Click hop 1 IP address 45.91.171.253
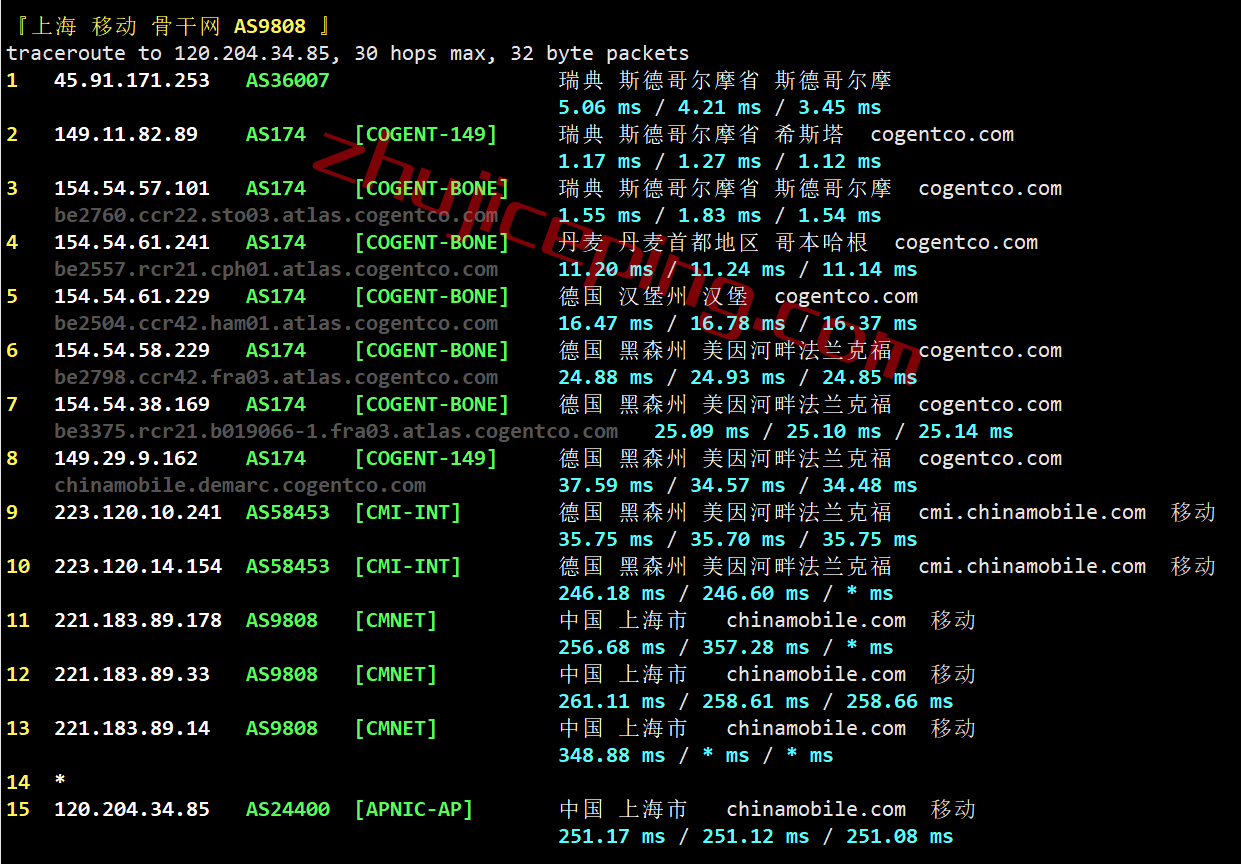The height and width of the screenshot is (864, 1241). [132, 80]
